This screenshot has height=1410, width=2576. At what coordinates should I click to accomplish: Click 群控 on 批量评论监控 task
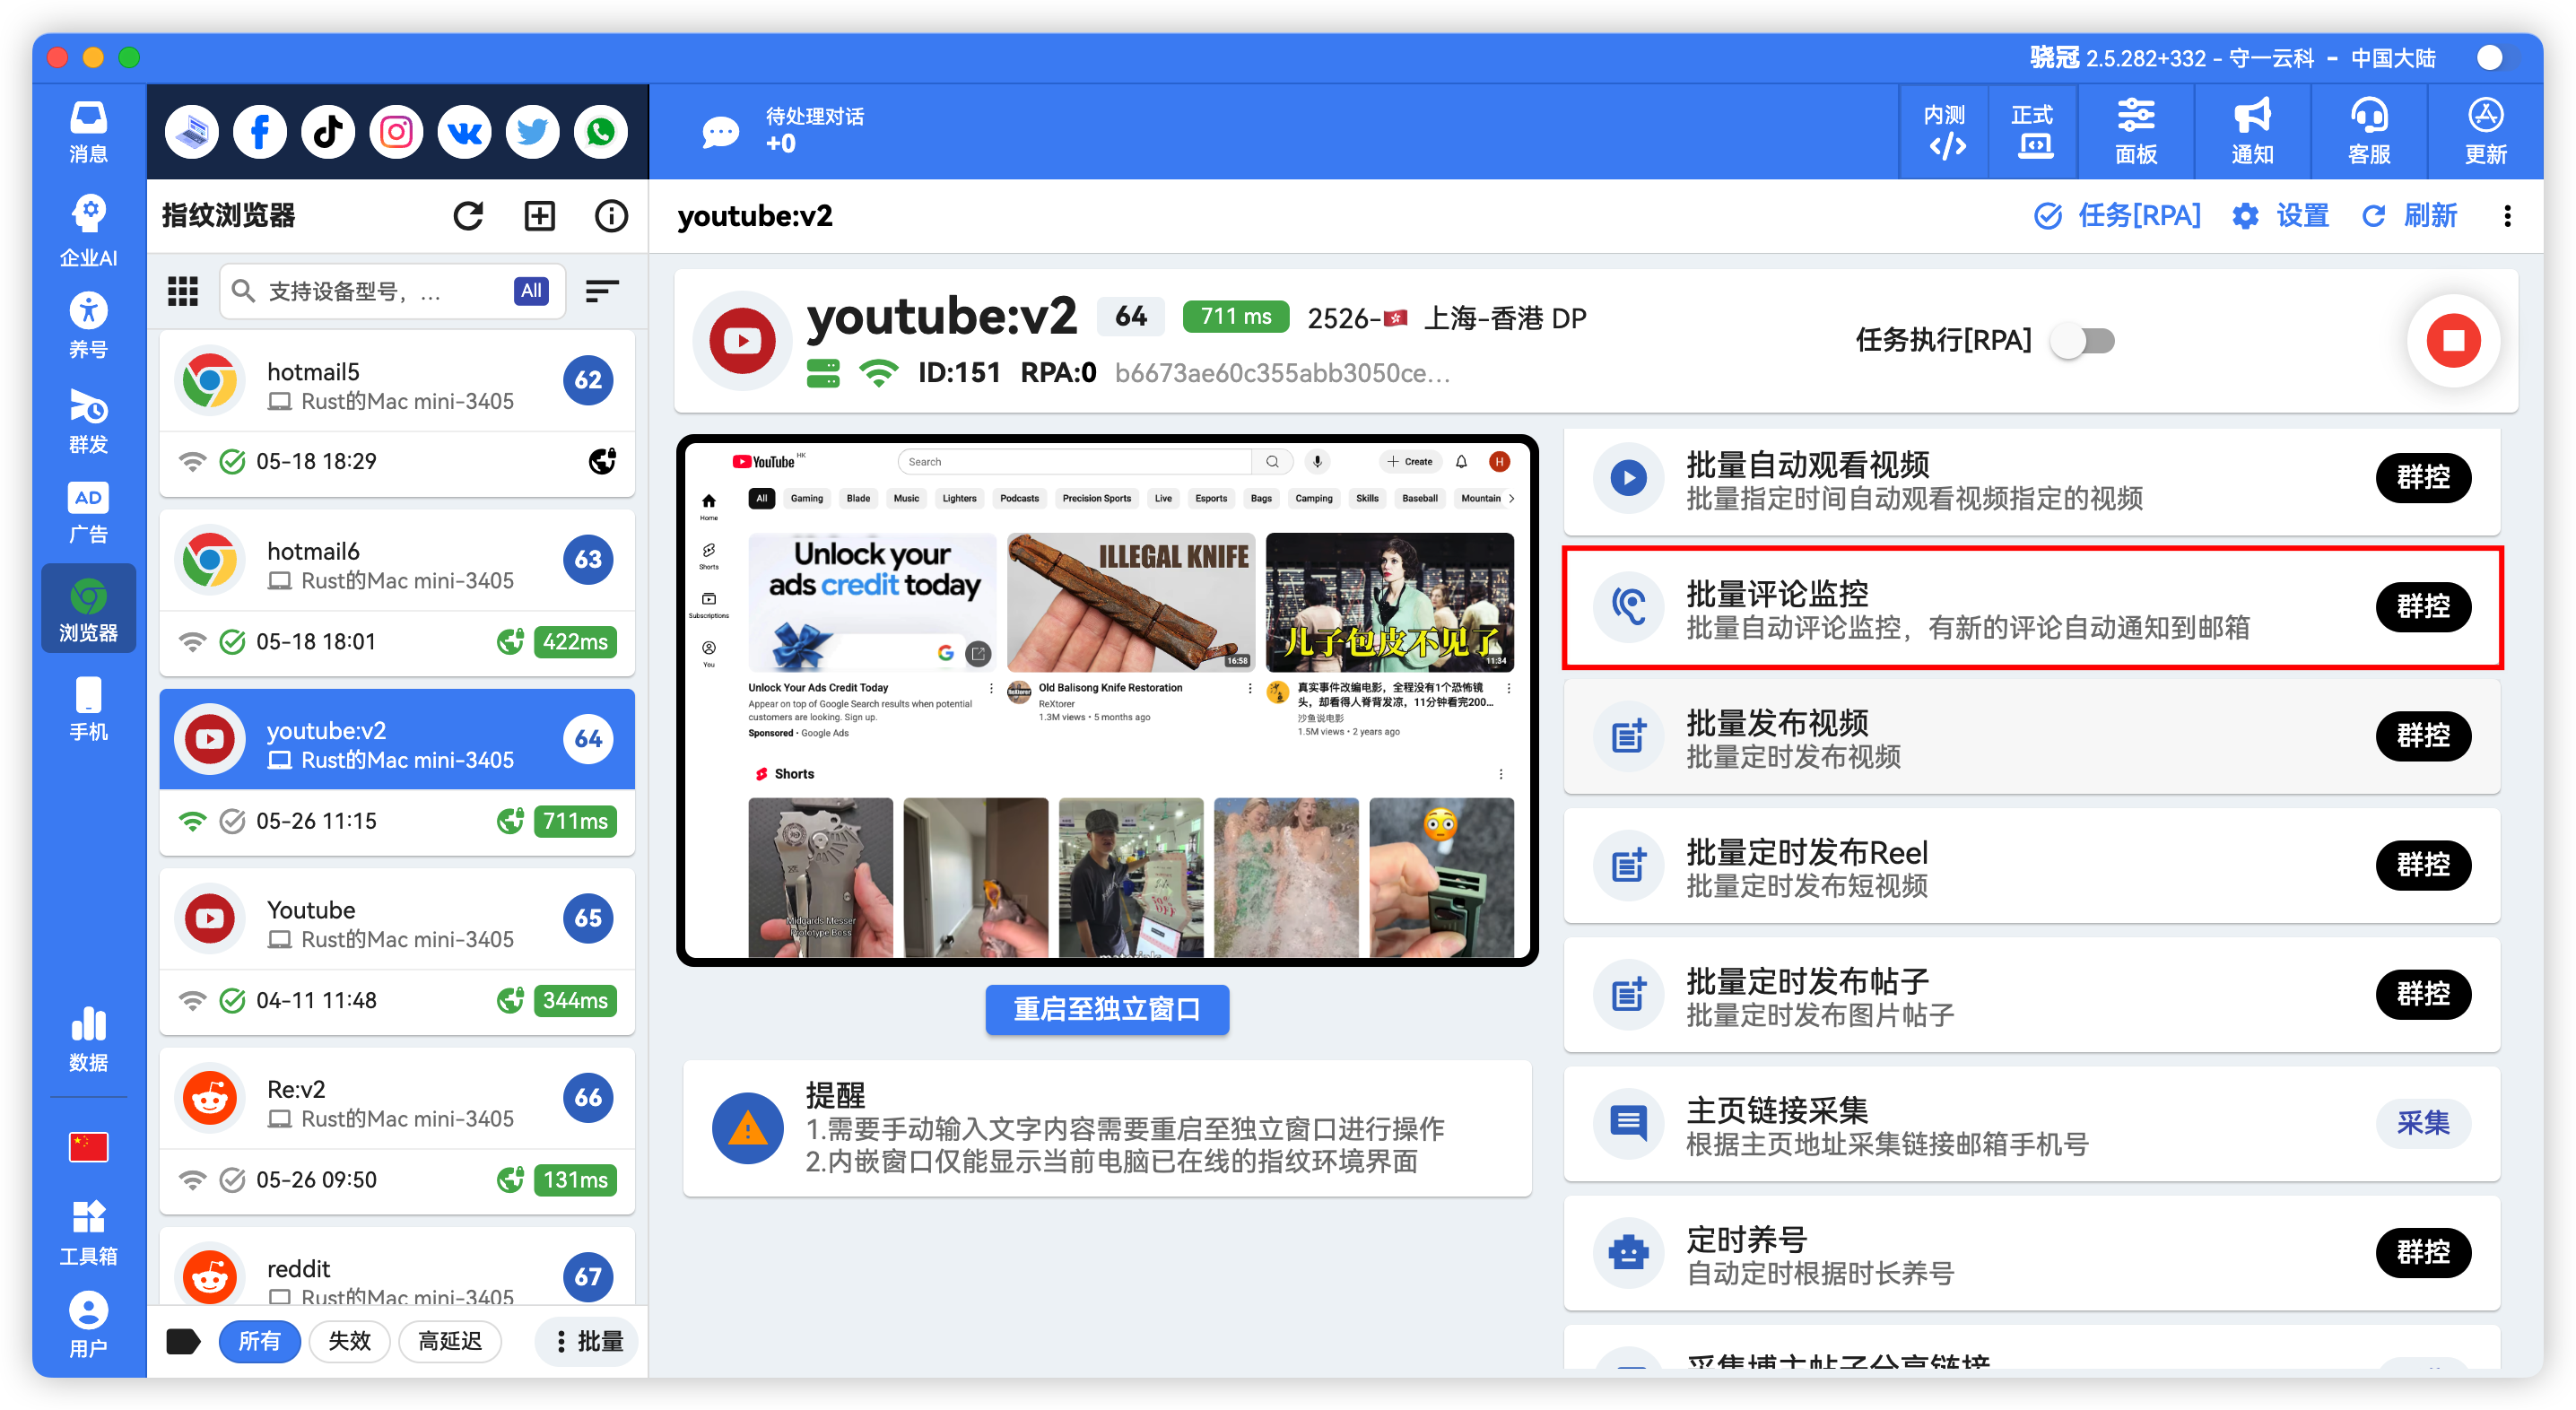pyautogui.click(x=2423, y=607)
